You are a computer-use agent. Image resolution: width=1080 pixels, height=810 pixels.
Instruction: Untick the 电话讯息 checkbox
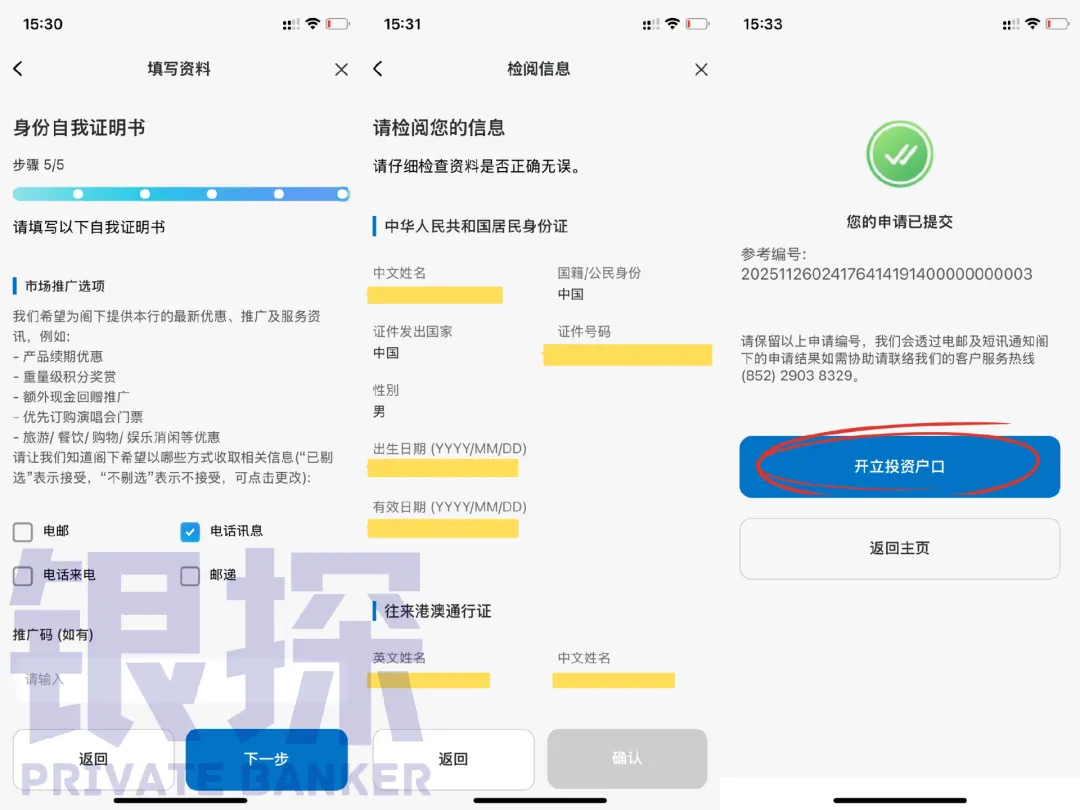(190, 532)
